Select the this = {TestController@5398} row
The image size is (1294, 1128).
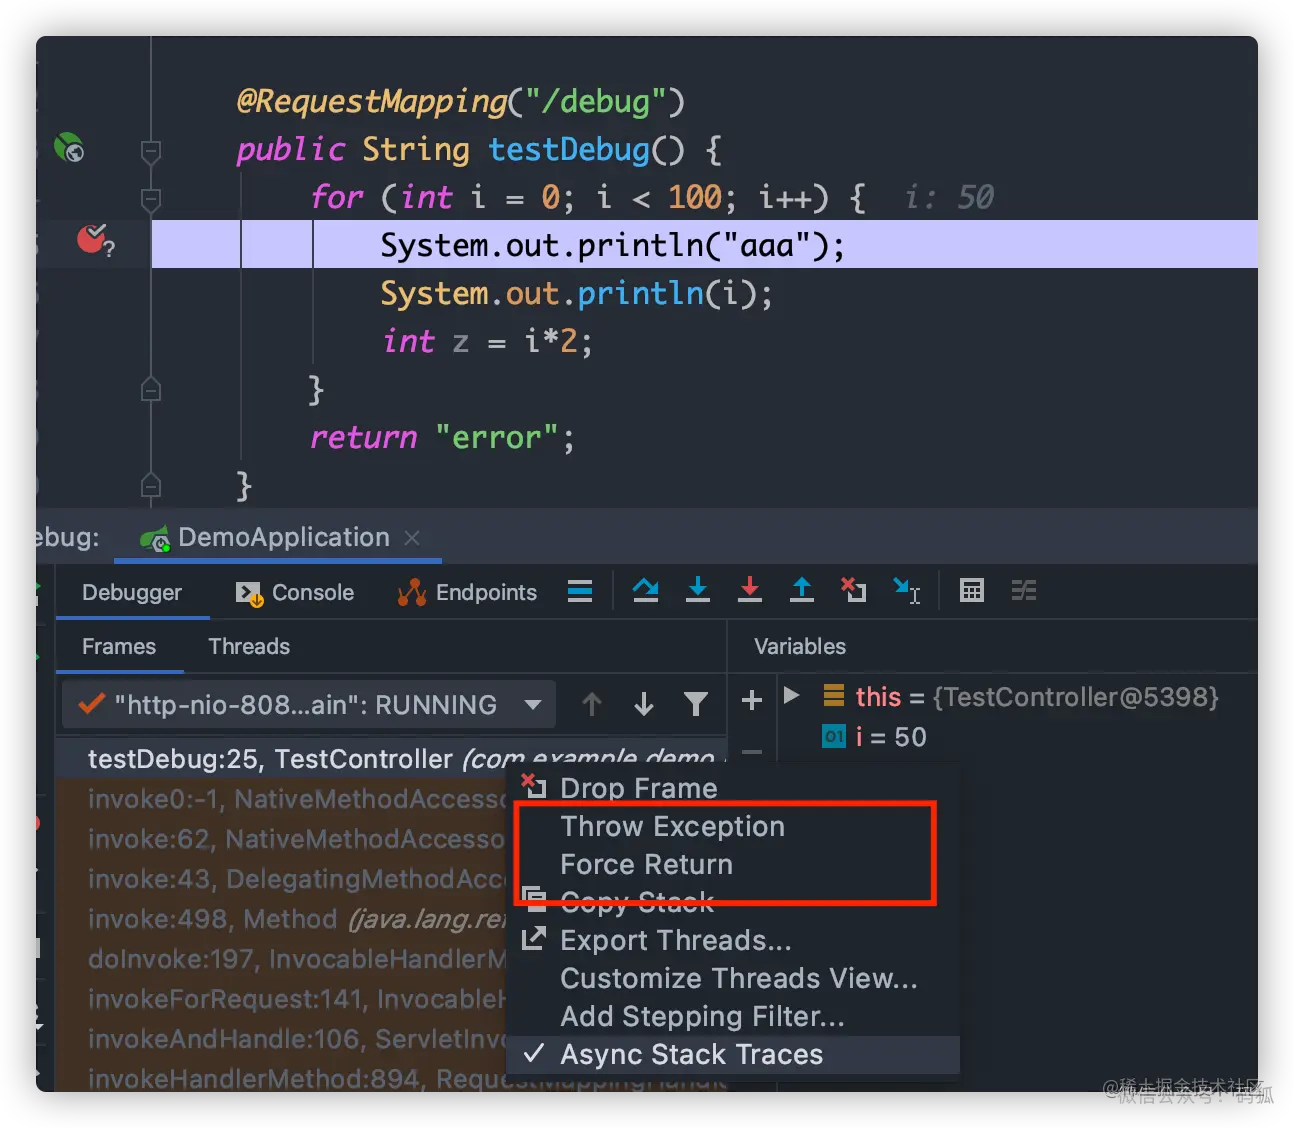coord(1020,697)
